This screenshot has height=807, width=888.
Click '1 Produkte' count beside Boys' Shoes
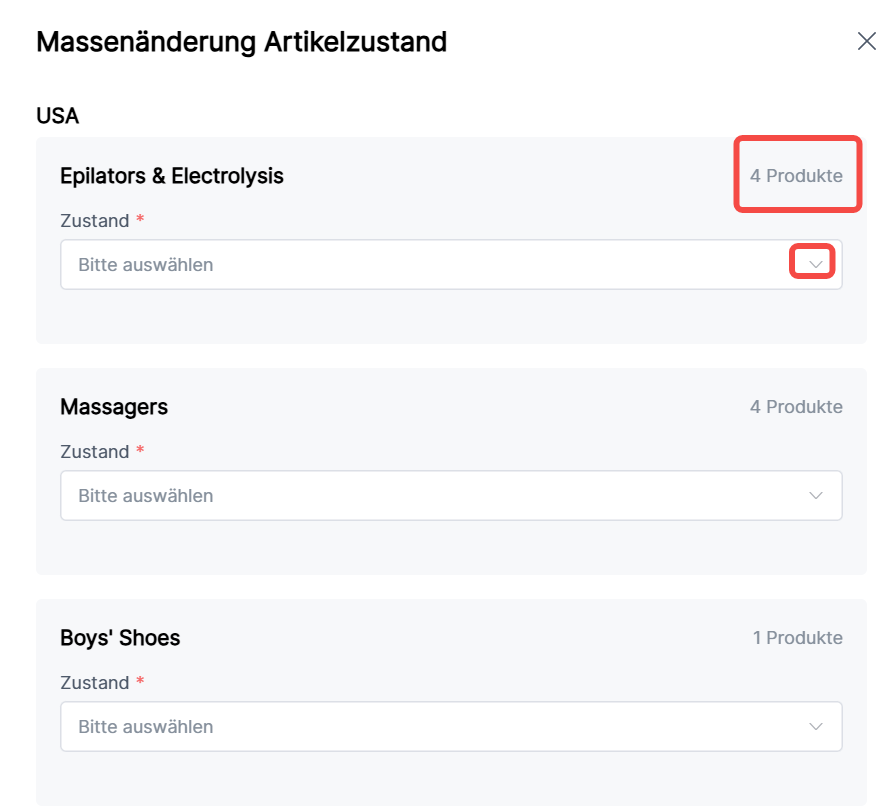point(797,638)
